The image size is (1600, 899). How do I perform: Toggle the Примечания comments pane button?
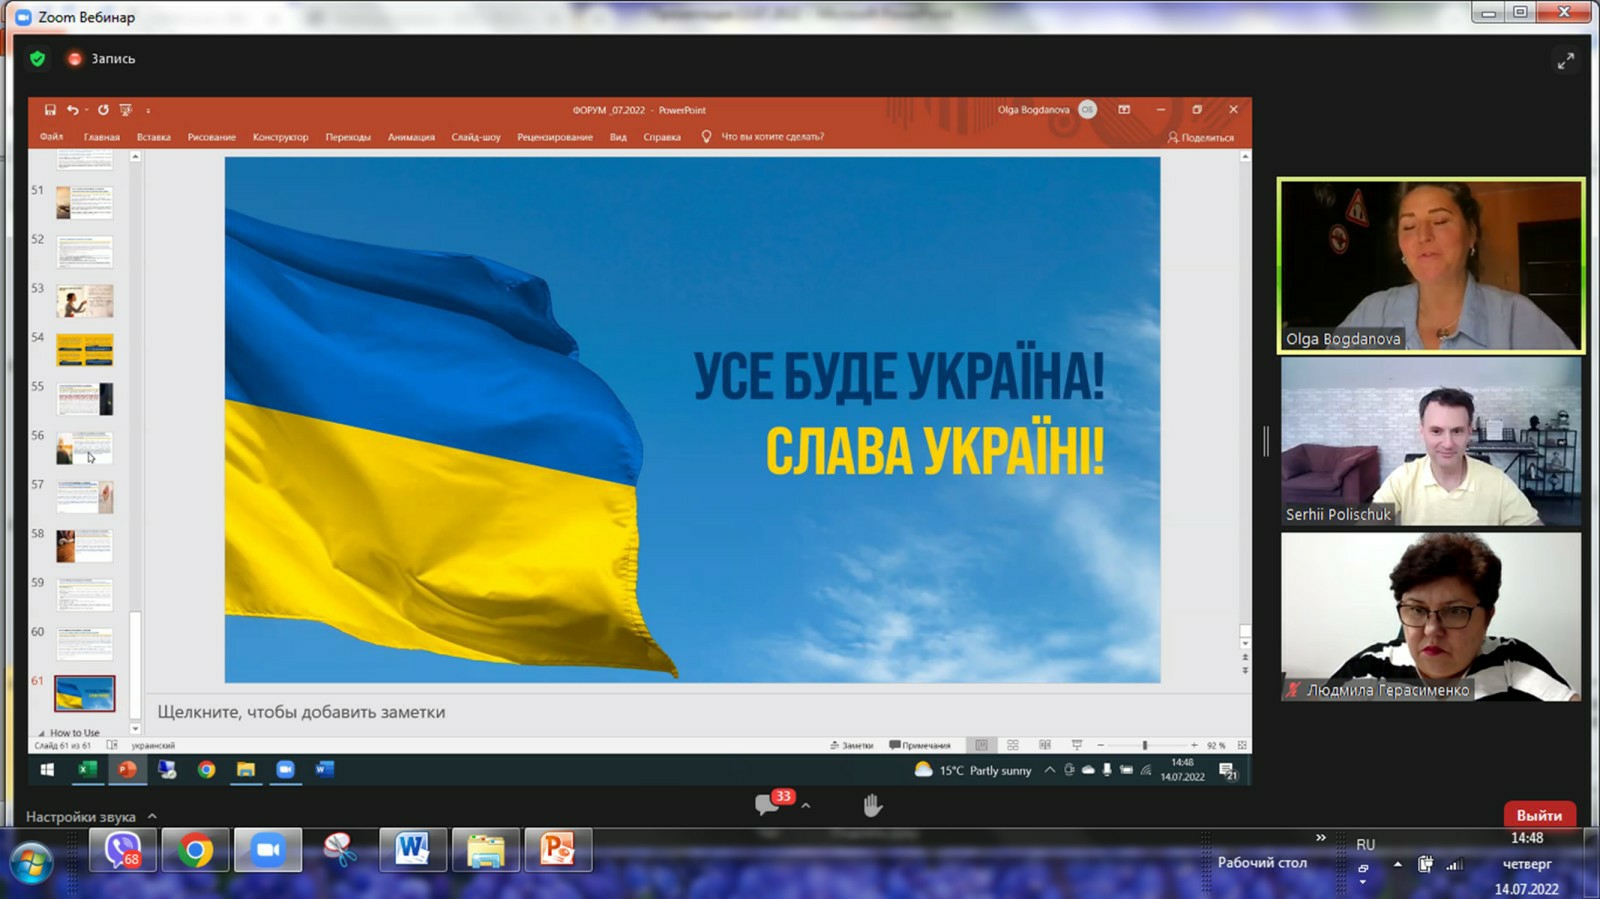click(920, 745)
